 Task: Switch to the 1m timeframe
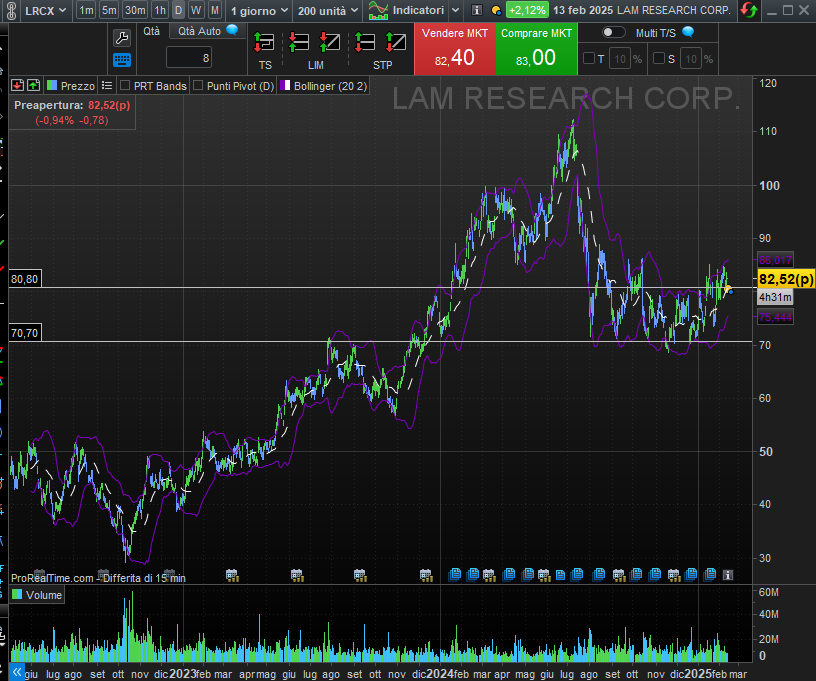[86, 10]
